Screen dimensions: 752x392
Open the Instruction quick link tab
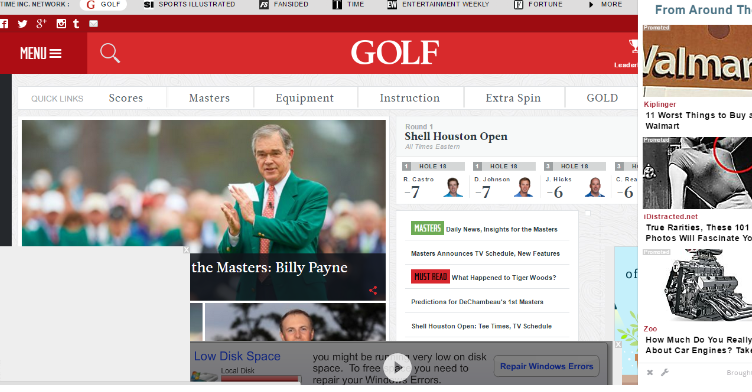point(410,98)
